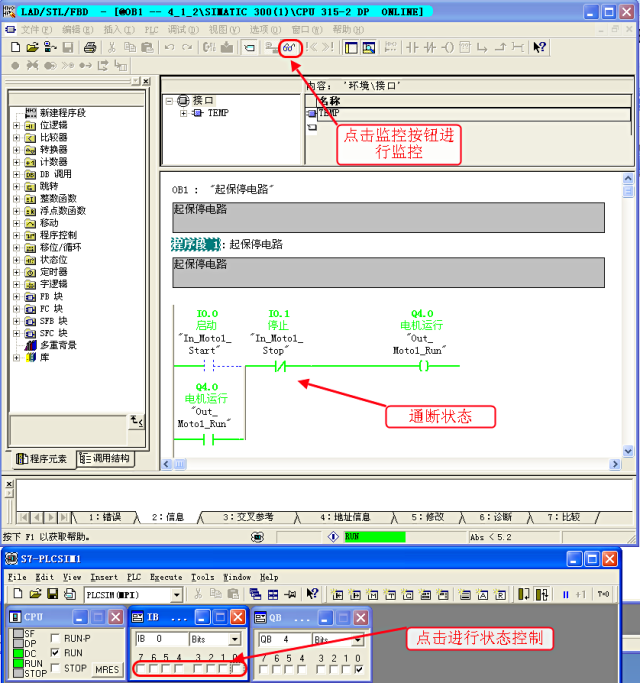This screenshot has height=683, width=640.
Task: Toggle bit 3 checkbox of QB 4
Action: click(321, 669)
